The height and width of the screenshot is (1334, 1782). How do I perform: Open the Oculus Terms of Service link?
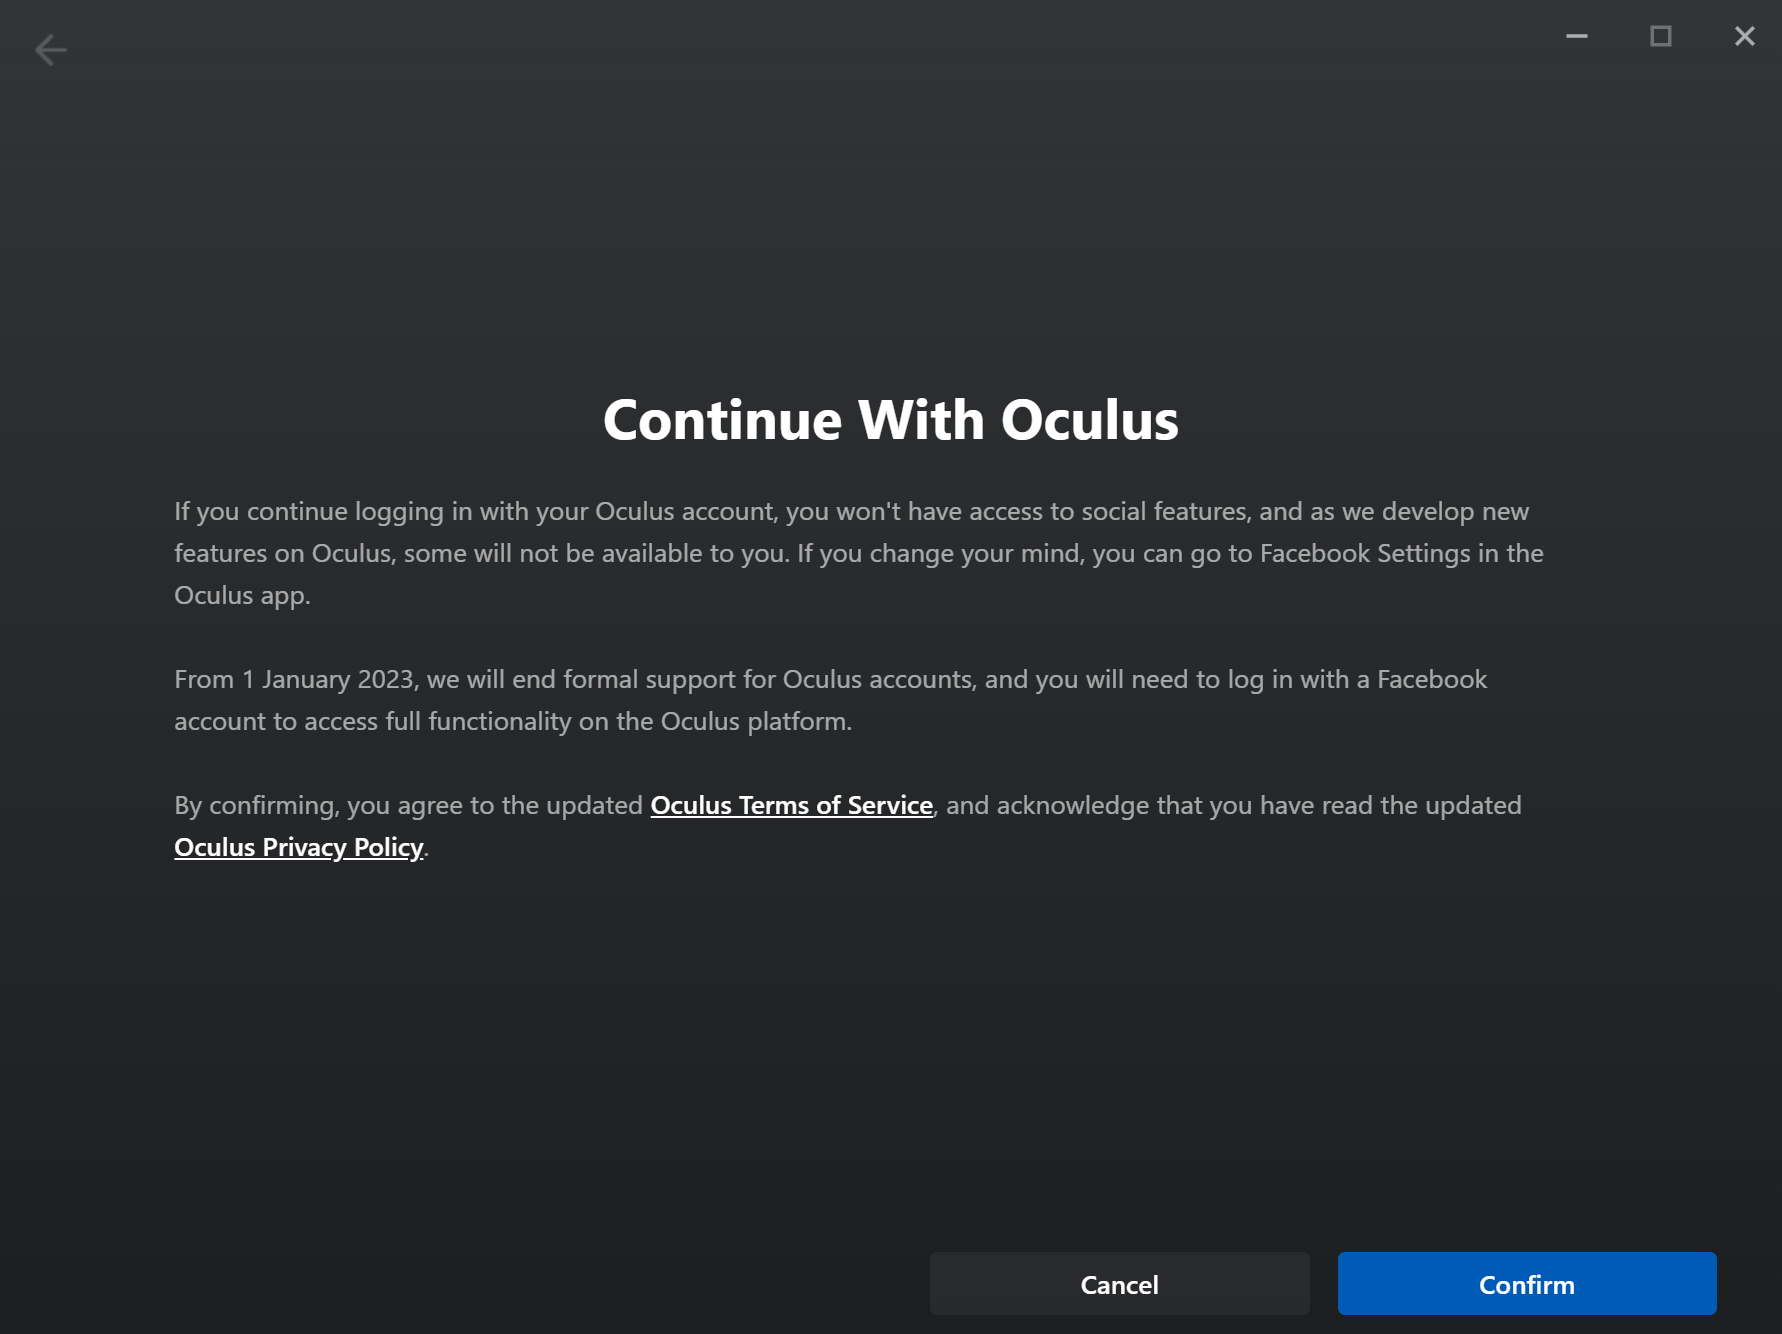[791, 805]
